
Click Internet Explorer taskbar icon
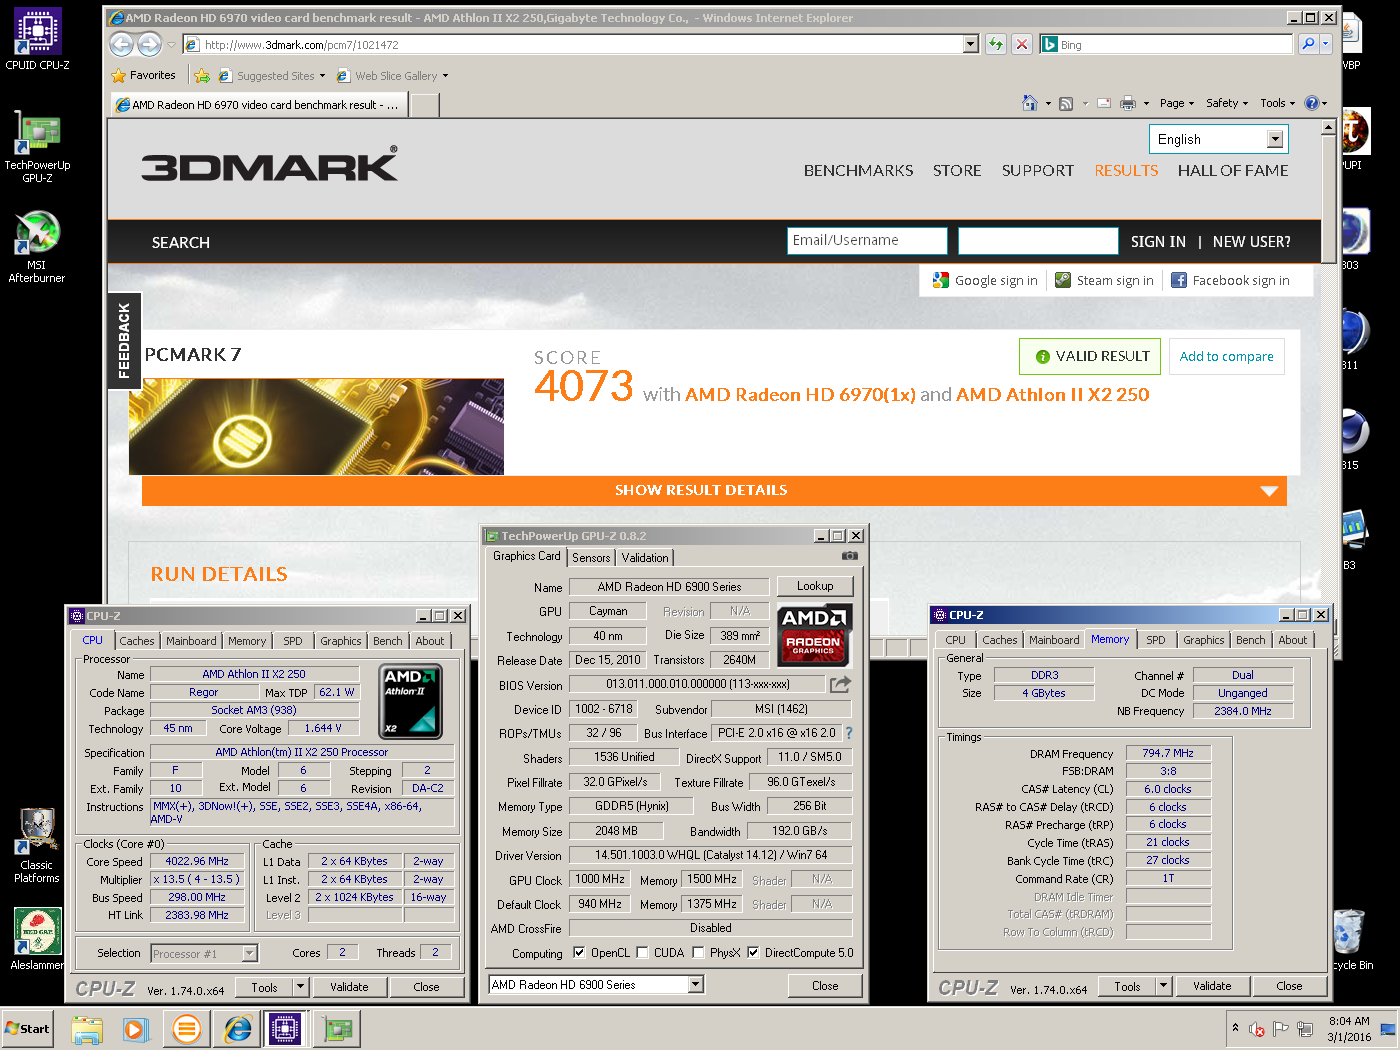pyautogui.click(x=237, y=1029)
